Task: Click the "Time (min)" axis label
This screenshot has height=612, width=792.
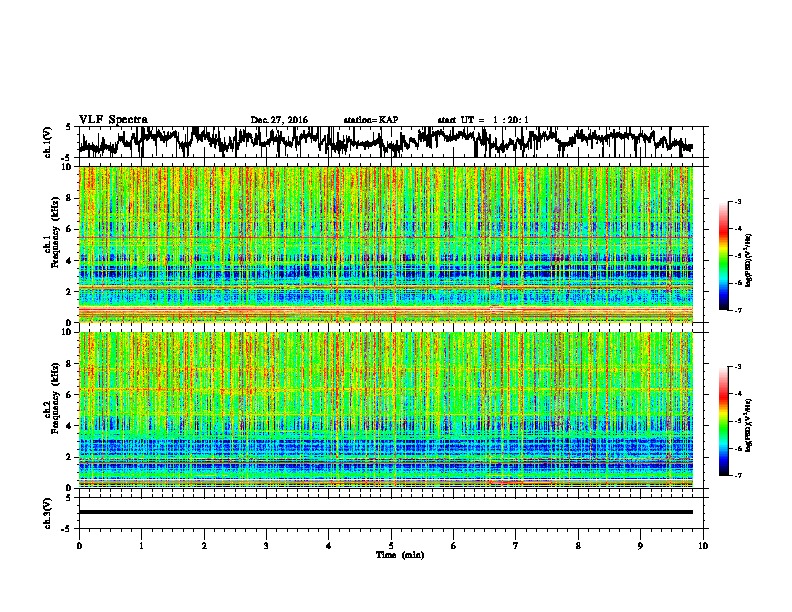Action: coord(400,555)
